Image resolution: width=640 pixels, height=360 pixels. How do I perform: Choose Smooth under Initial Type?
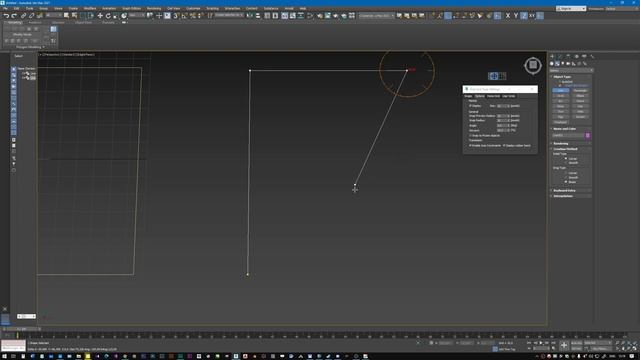[566, 162]
